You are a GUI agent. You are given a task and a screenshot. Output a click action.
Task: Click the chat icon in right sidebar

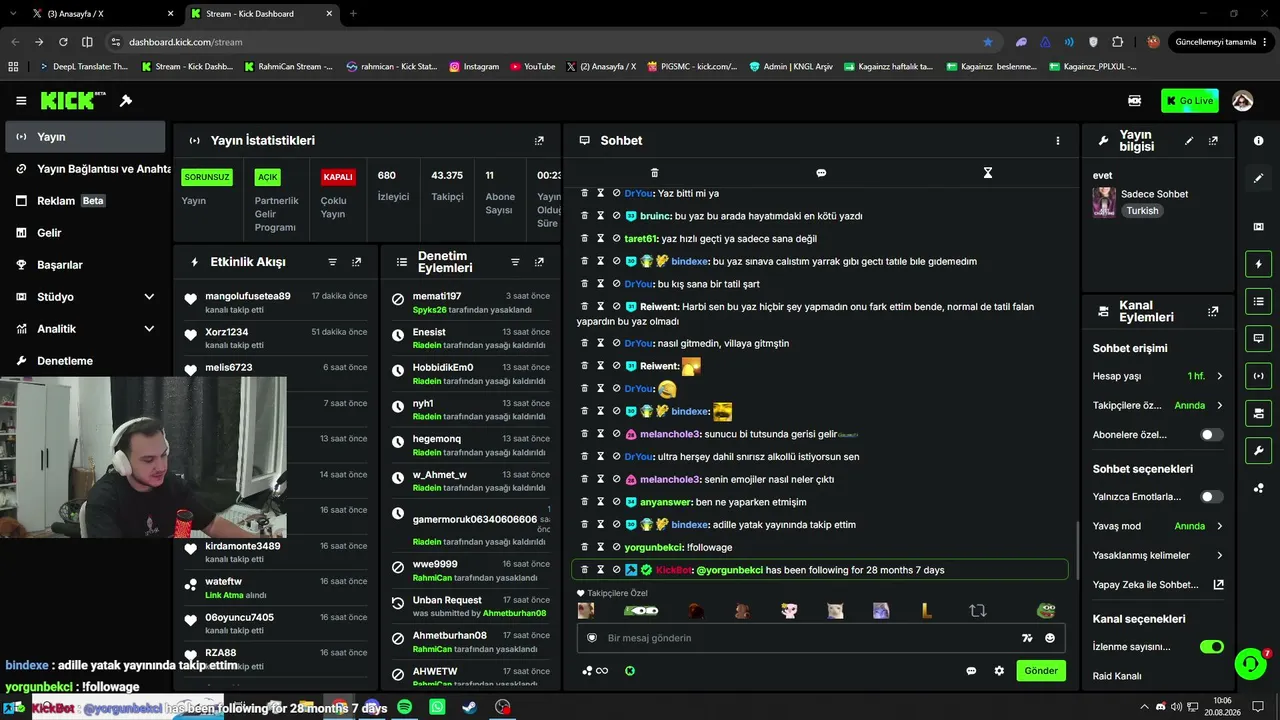coord(1258,338)
